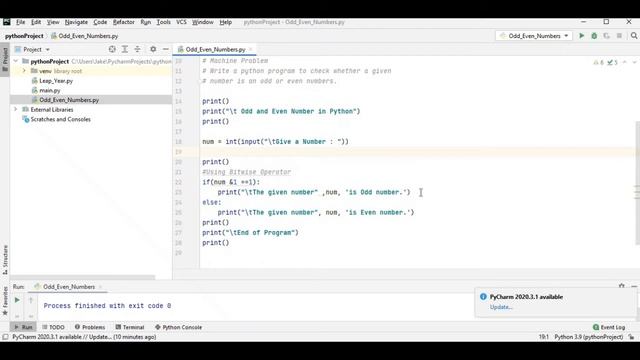Close the Odd_Even_Numbers run tab
Image resolution: width=640 pixels, height=360 pixels.
click(x=100, y=287)
